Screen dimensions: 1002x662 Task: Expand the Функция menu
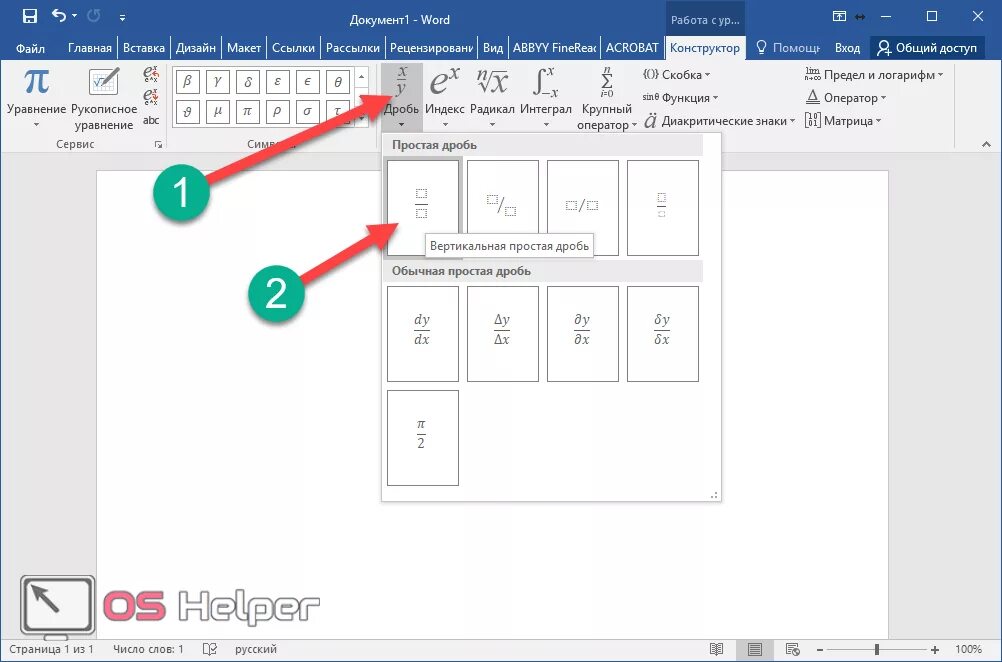(680, 98)
